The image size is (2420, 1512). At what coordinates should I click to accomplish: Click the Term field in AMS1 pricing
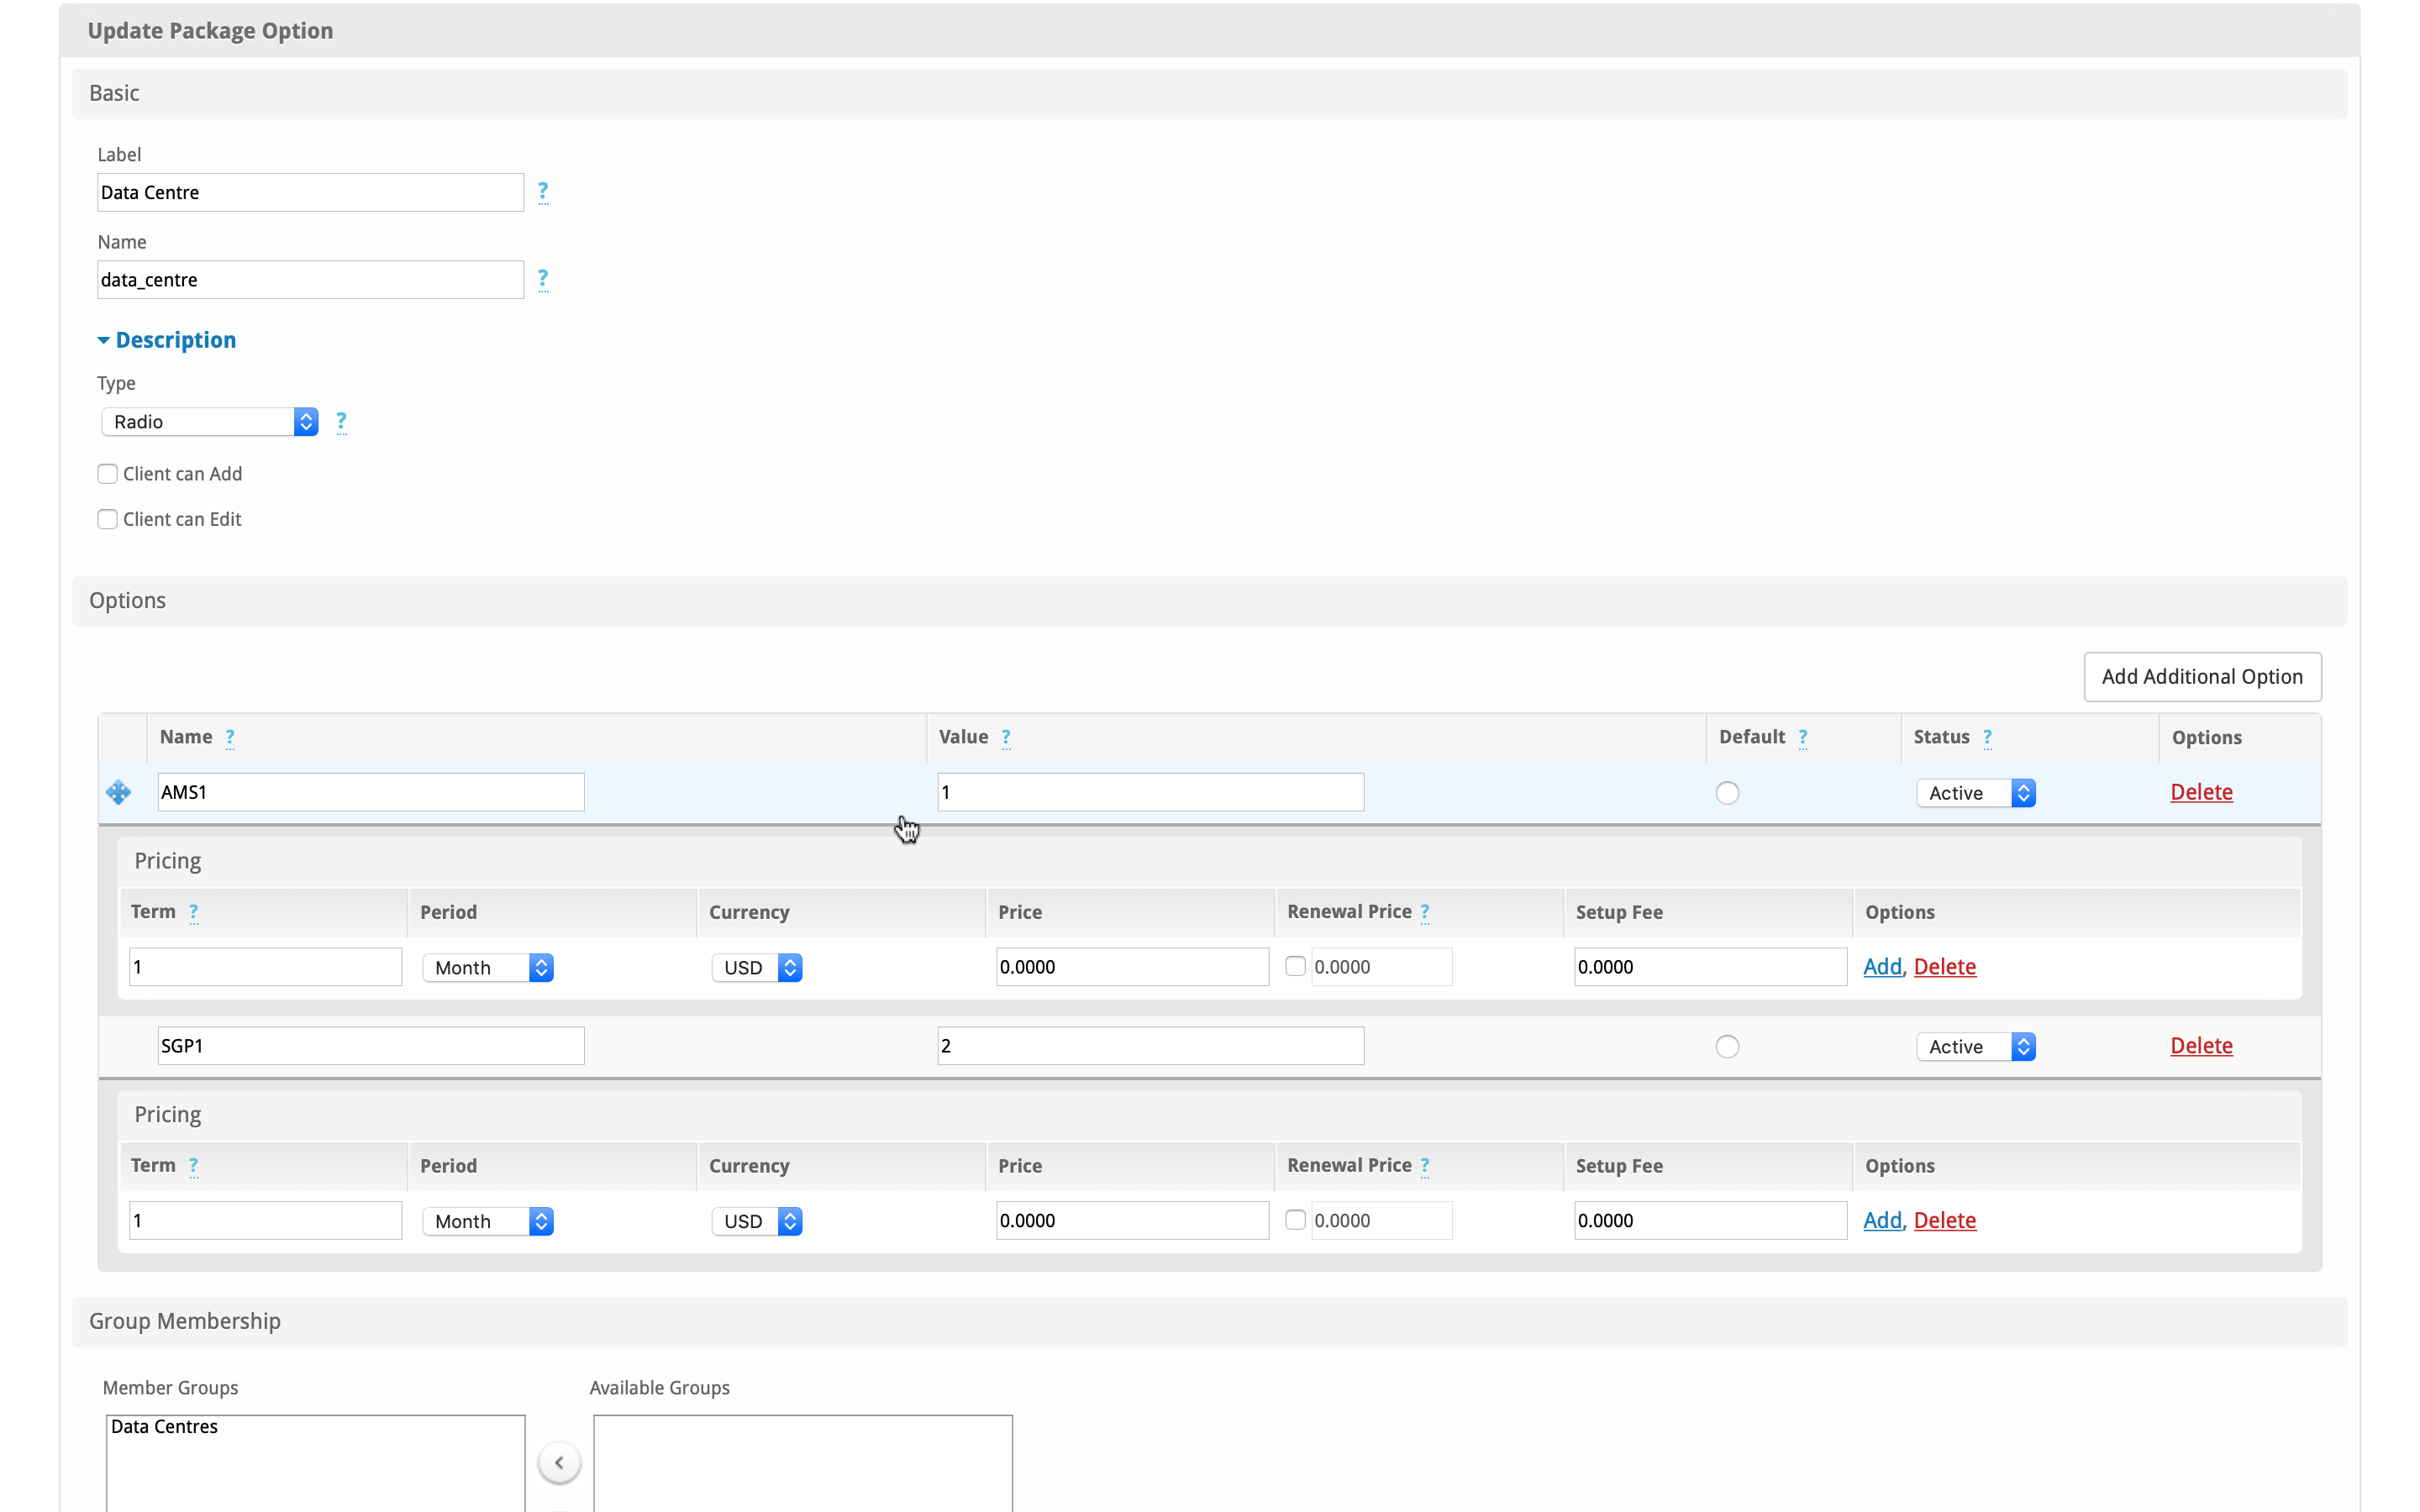tap(266, 967)
